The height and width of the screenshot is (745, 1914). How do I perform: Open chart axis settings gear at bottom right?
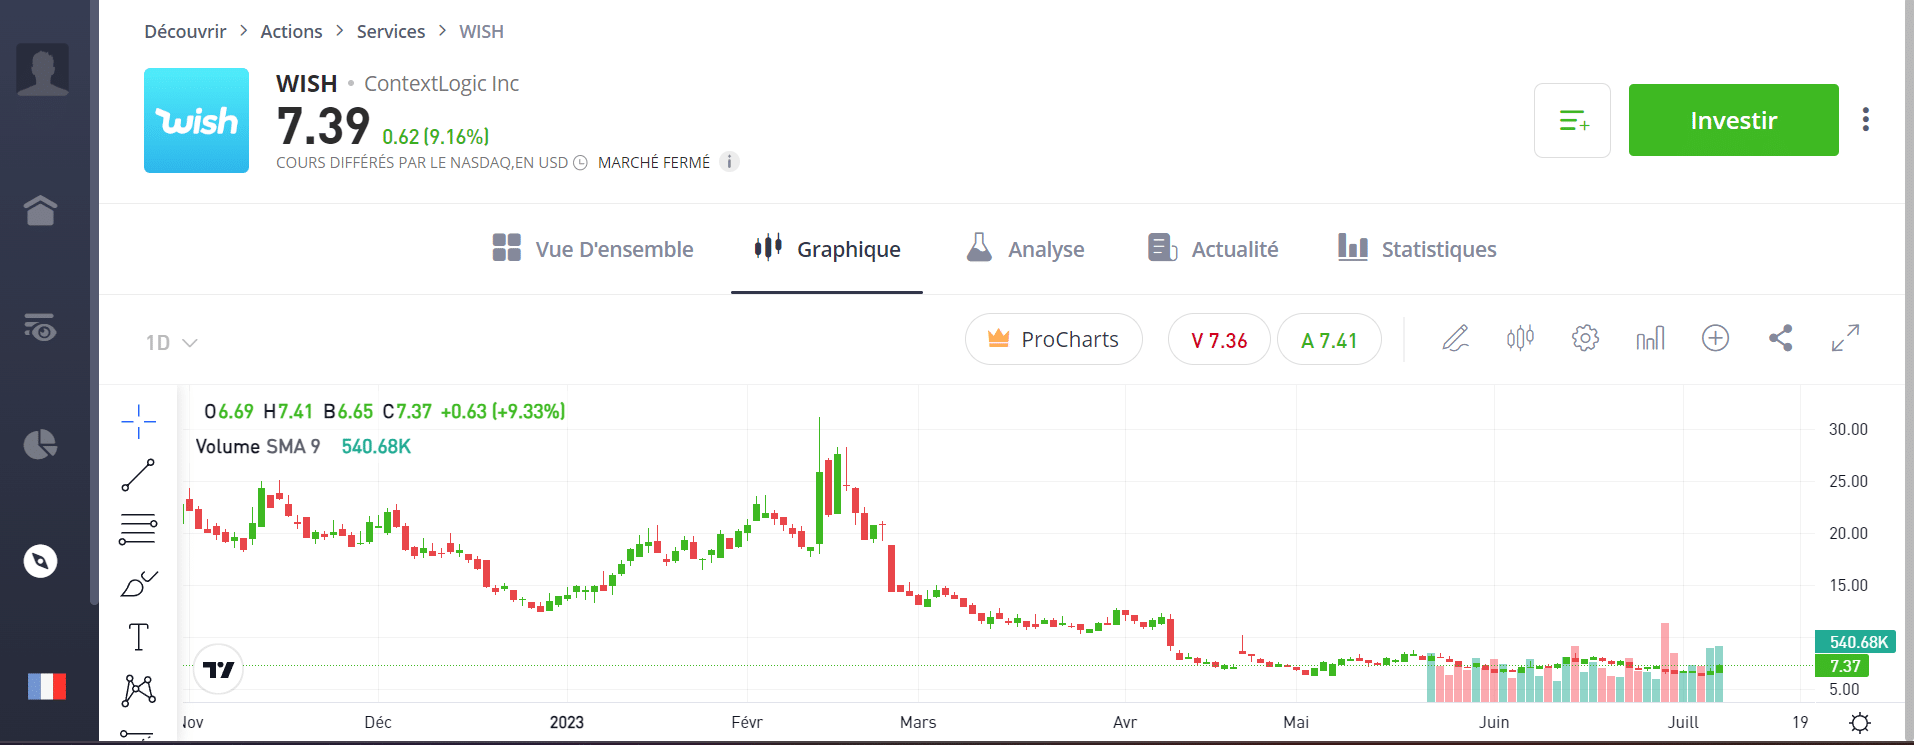pyautogui.click(x=1859, y=722)
